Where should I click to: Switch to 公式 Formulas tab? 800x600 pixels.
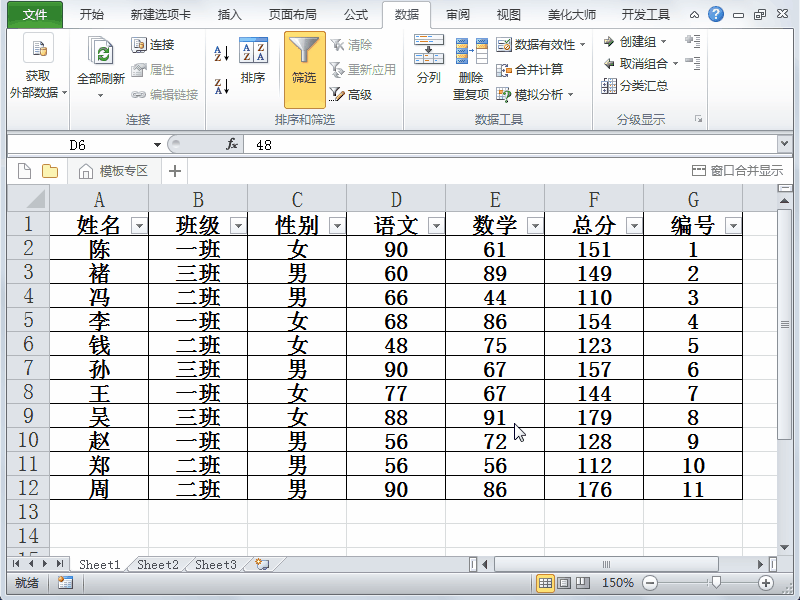coord(356,15)
